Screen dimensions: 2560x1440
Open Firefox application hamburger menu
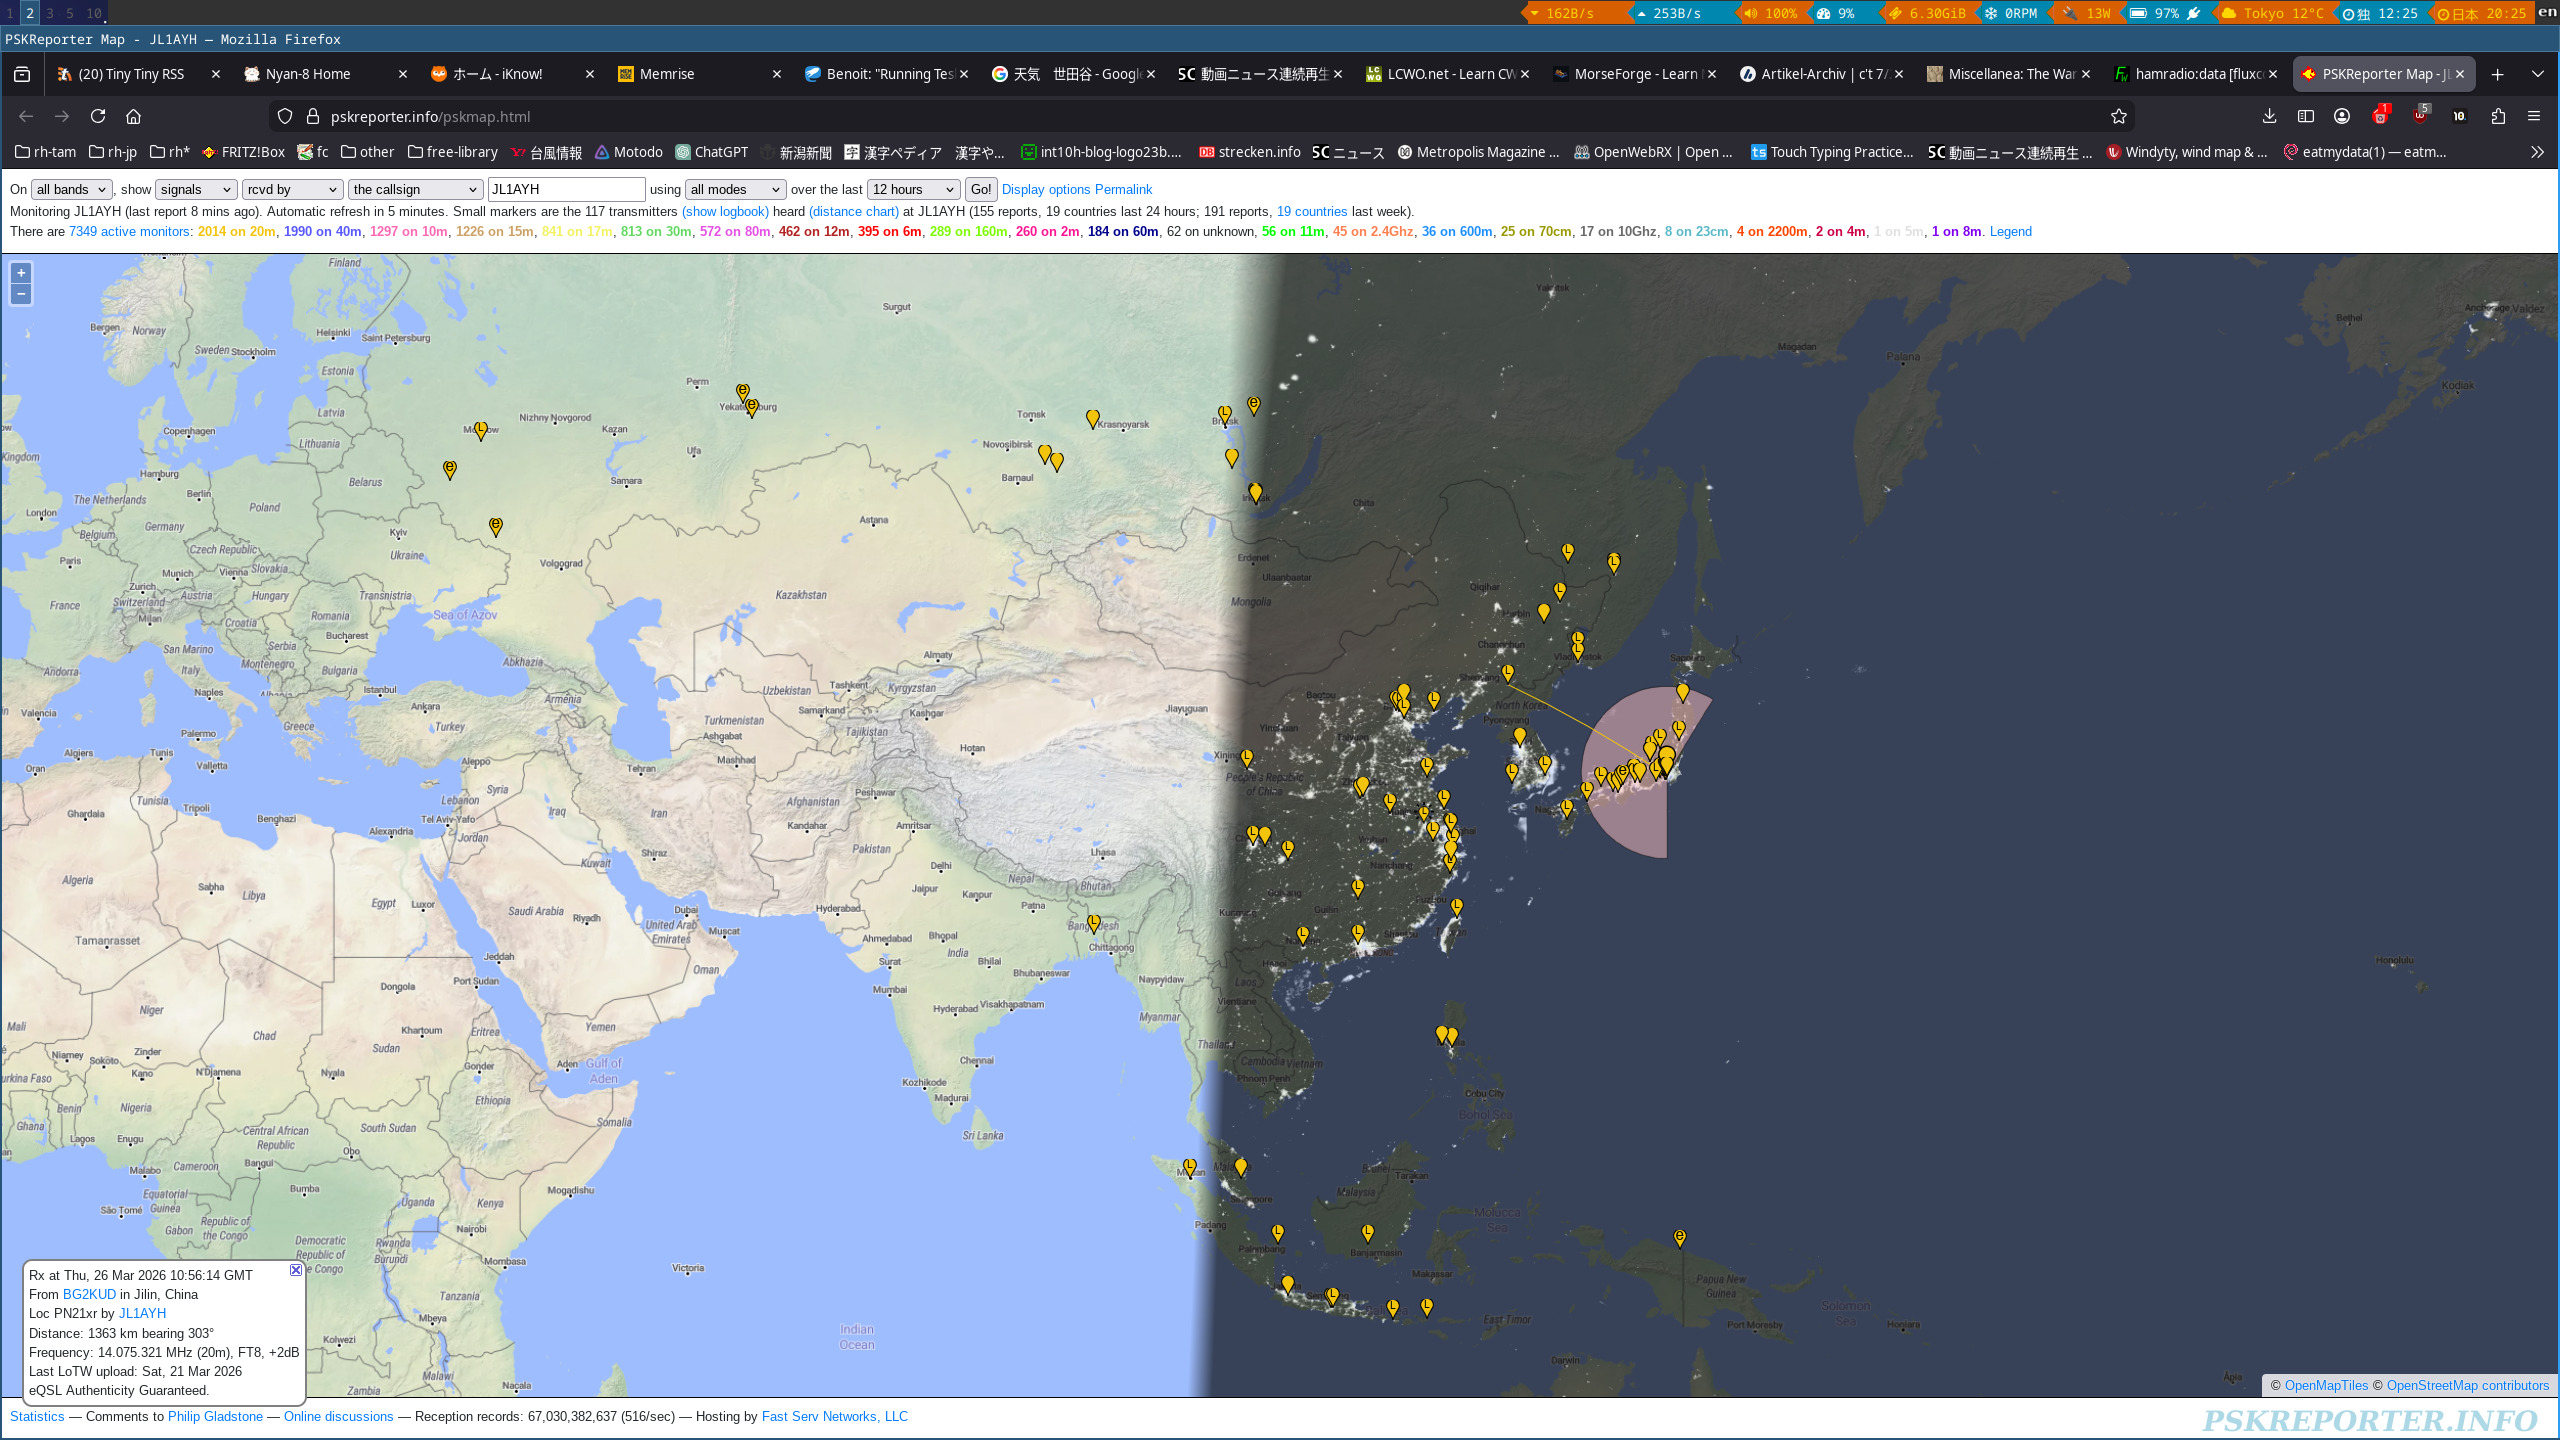click(x=2534, y=116)
